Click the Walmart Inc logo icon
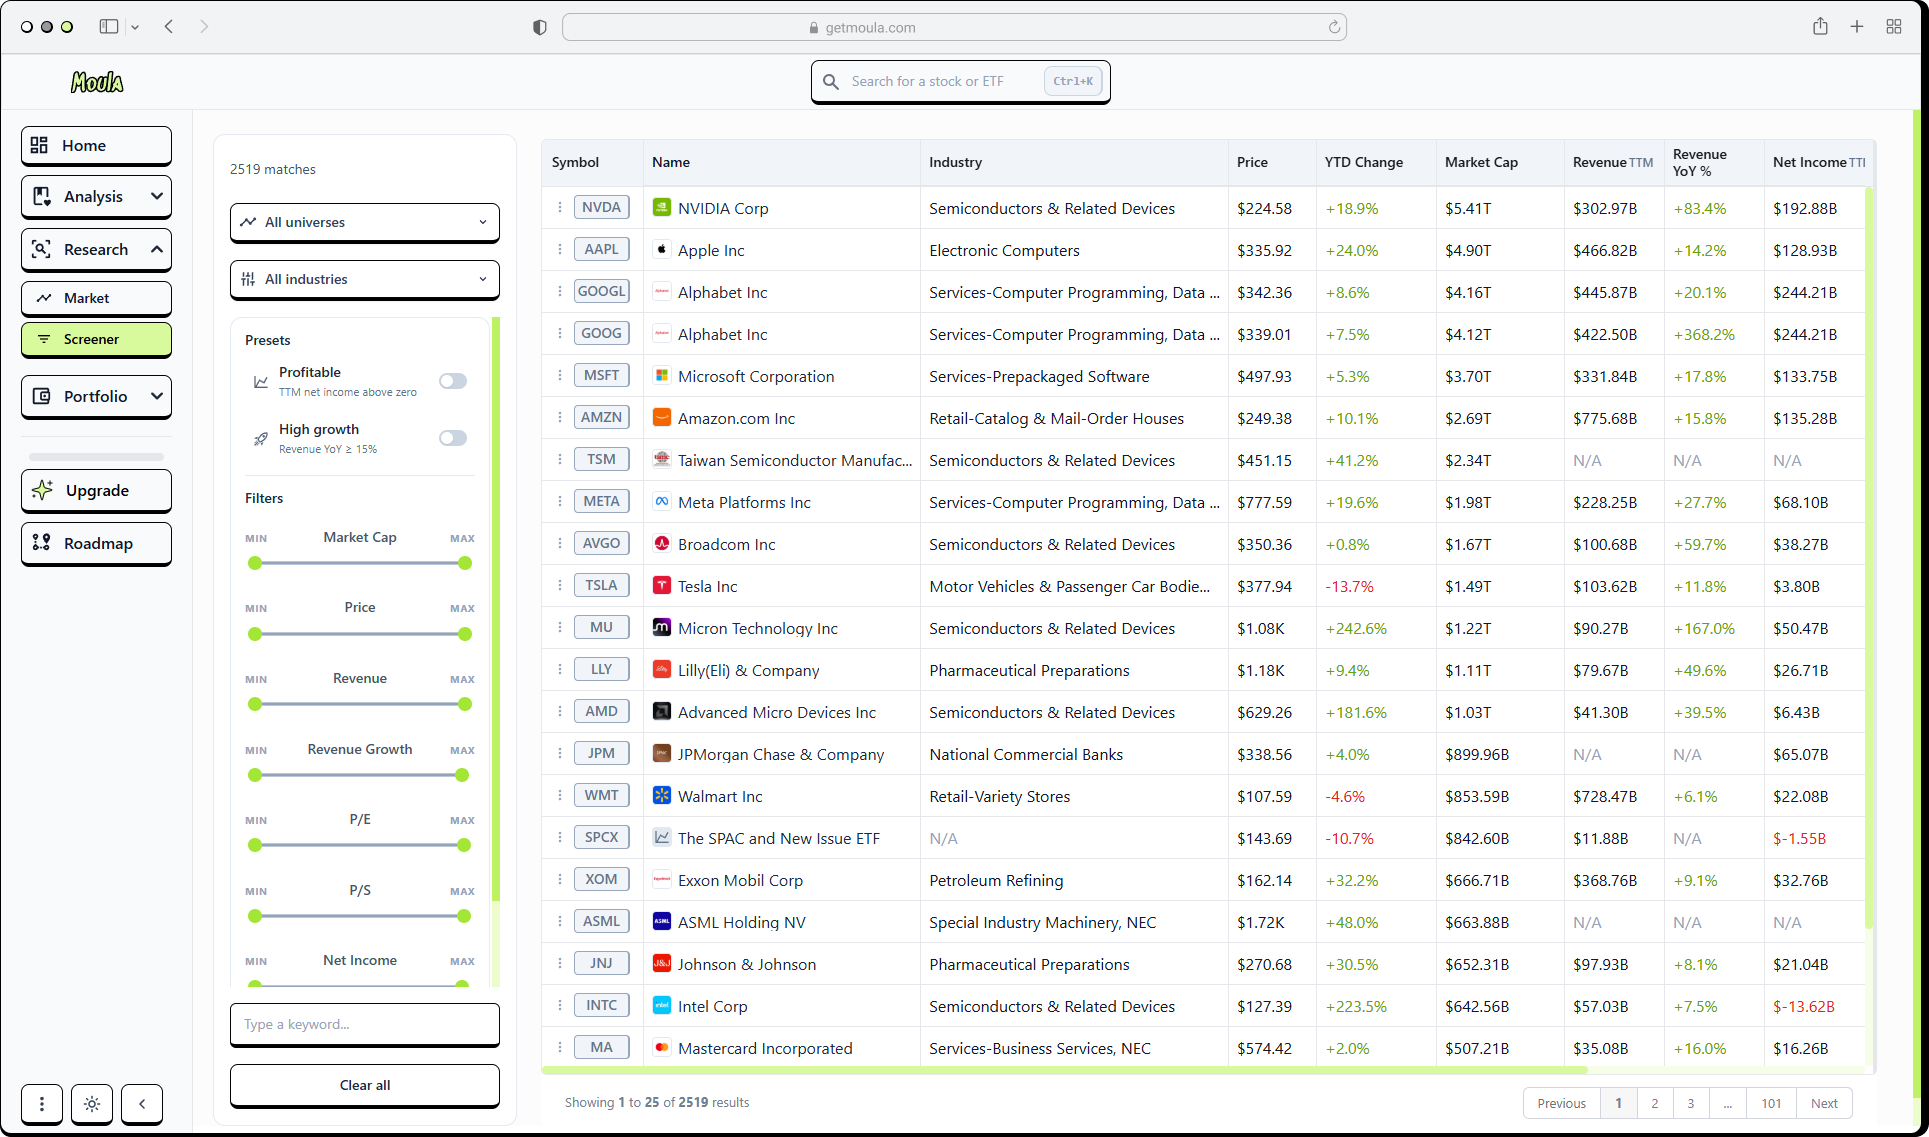1929x1137 pixels. coord(661,795)
